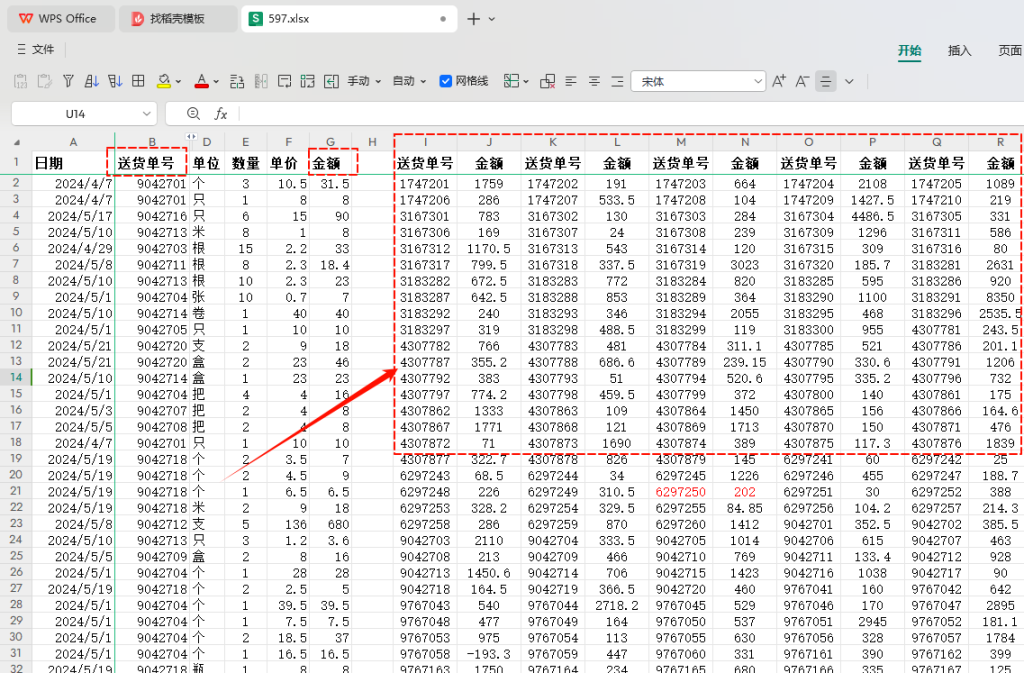Switch to the WPS Office home tab
1024x673 pixels.
[x=60, y=19]
